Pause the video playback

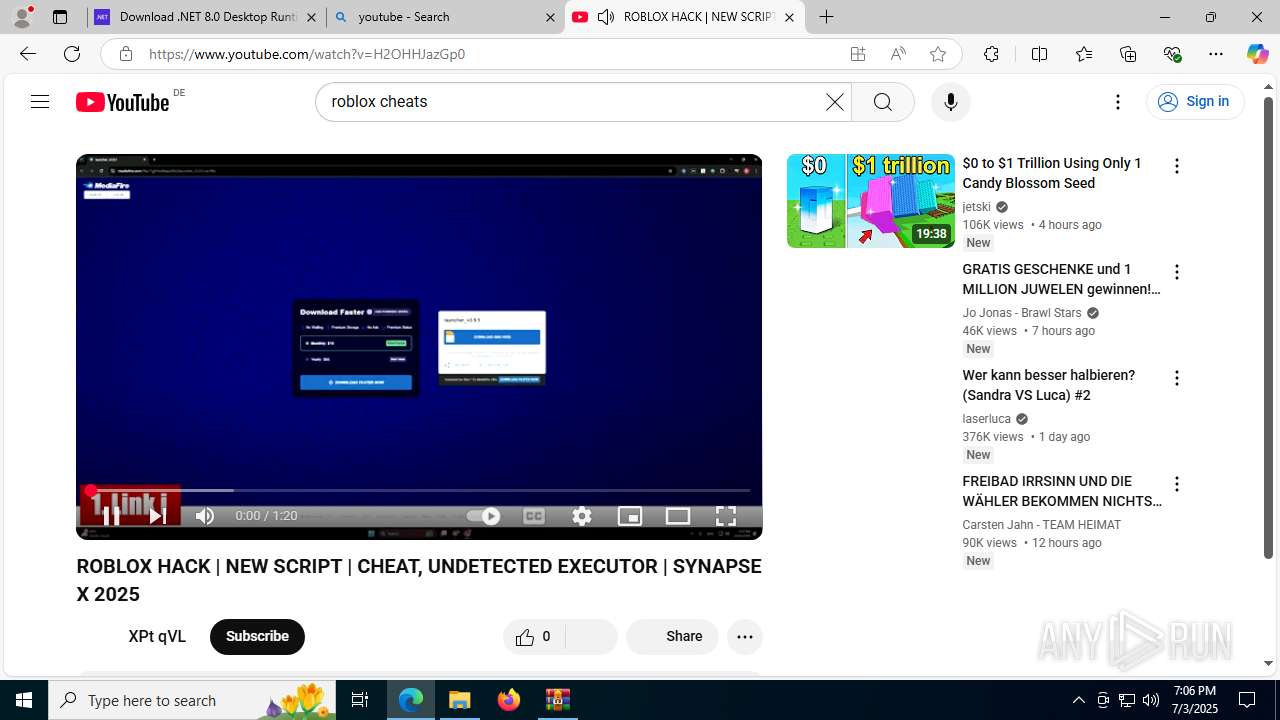(111, 516)
